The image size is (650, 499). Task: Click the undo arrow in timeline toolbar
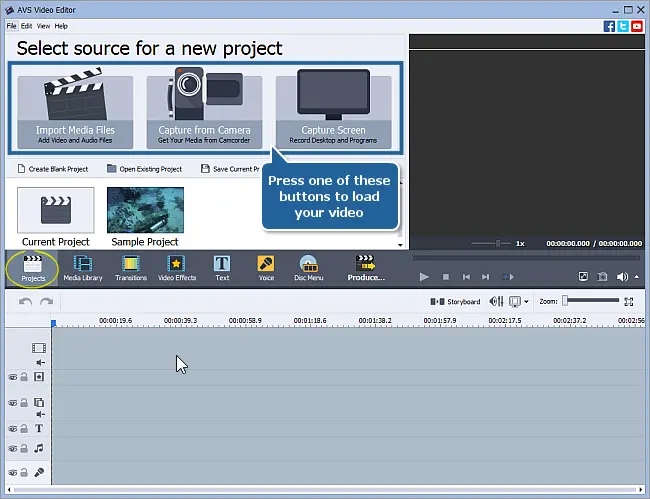[25, 301]
